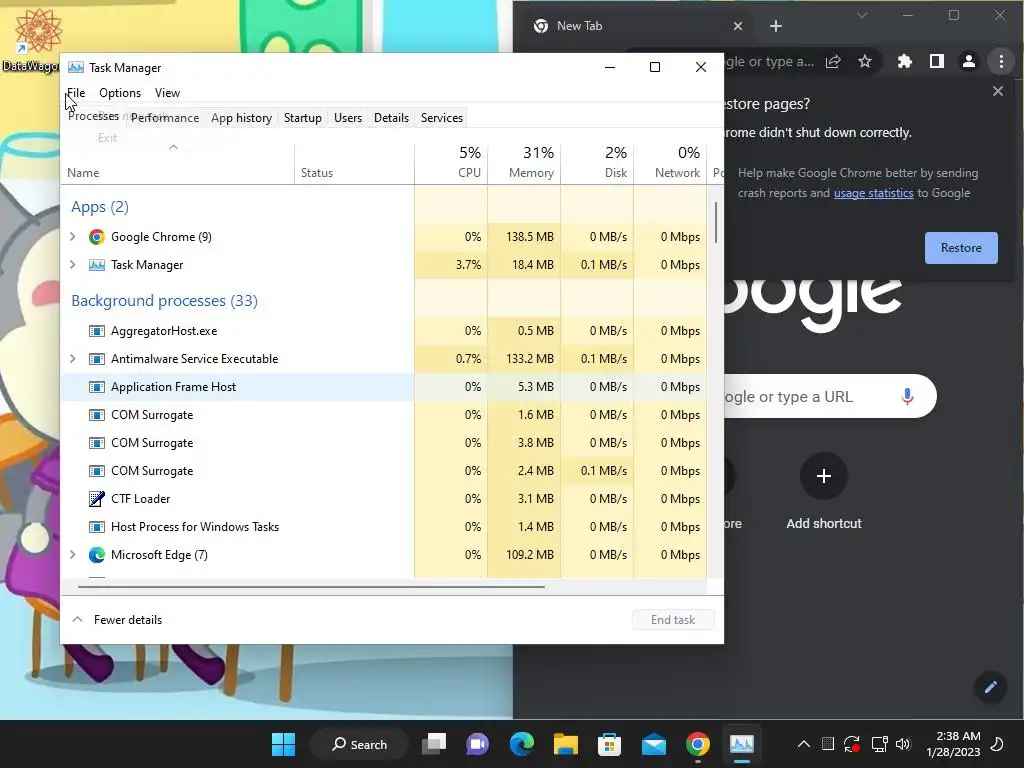
Task: Sort by Name column header
Action: (177, 163)
